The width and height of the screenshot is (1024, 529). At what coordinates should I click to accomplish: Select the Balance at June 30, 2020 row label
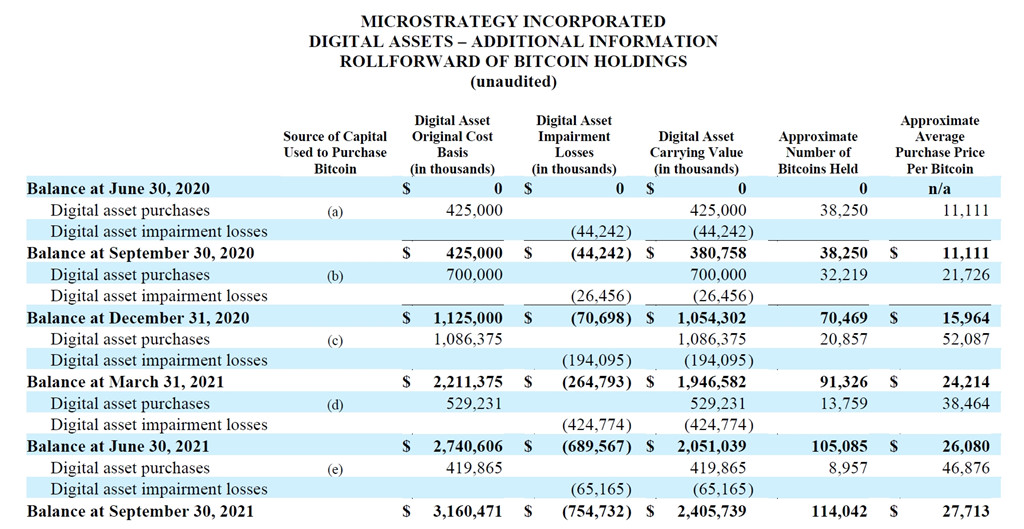[x=118, y=189]
